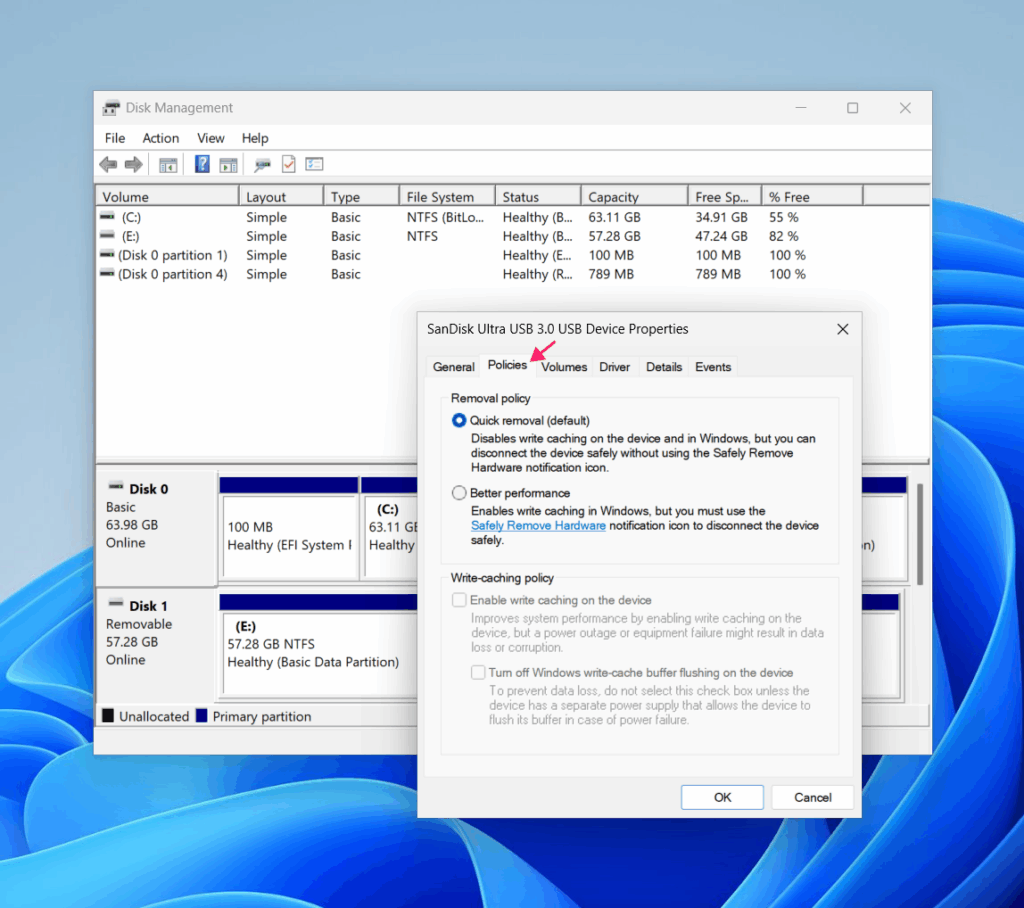Click the Disk Management title bar app icon

[x=112, y=108]
